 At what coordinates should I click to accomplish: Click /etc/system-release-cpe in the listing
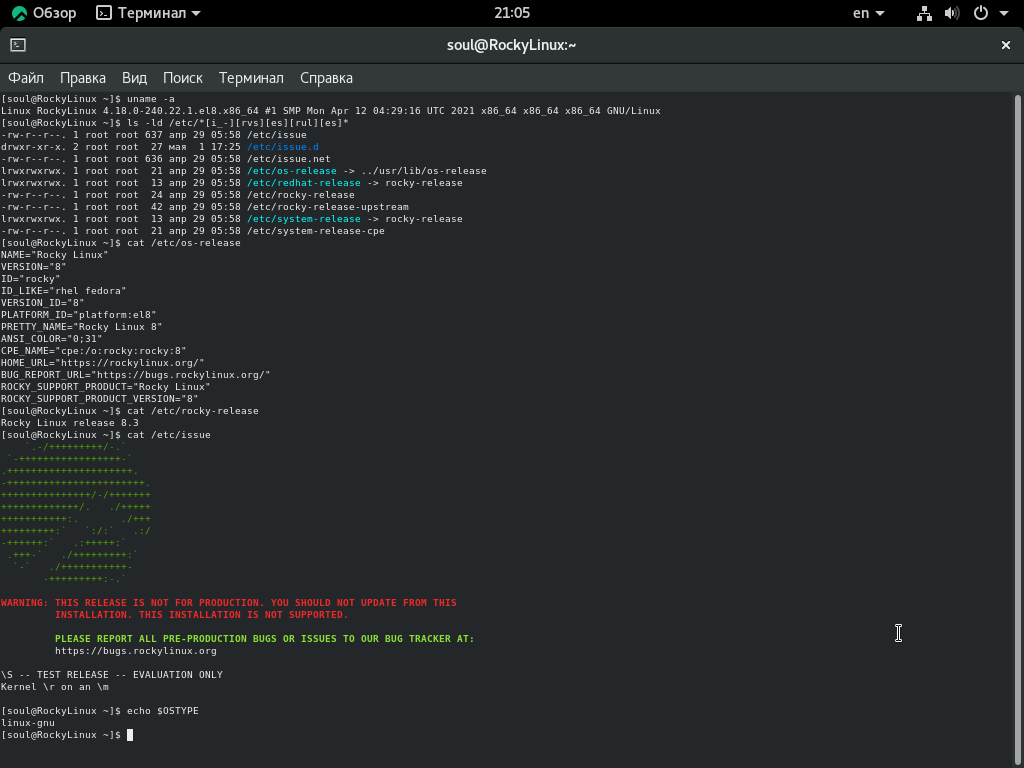click(316, 231)
